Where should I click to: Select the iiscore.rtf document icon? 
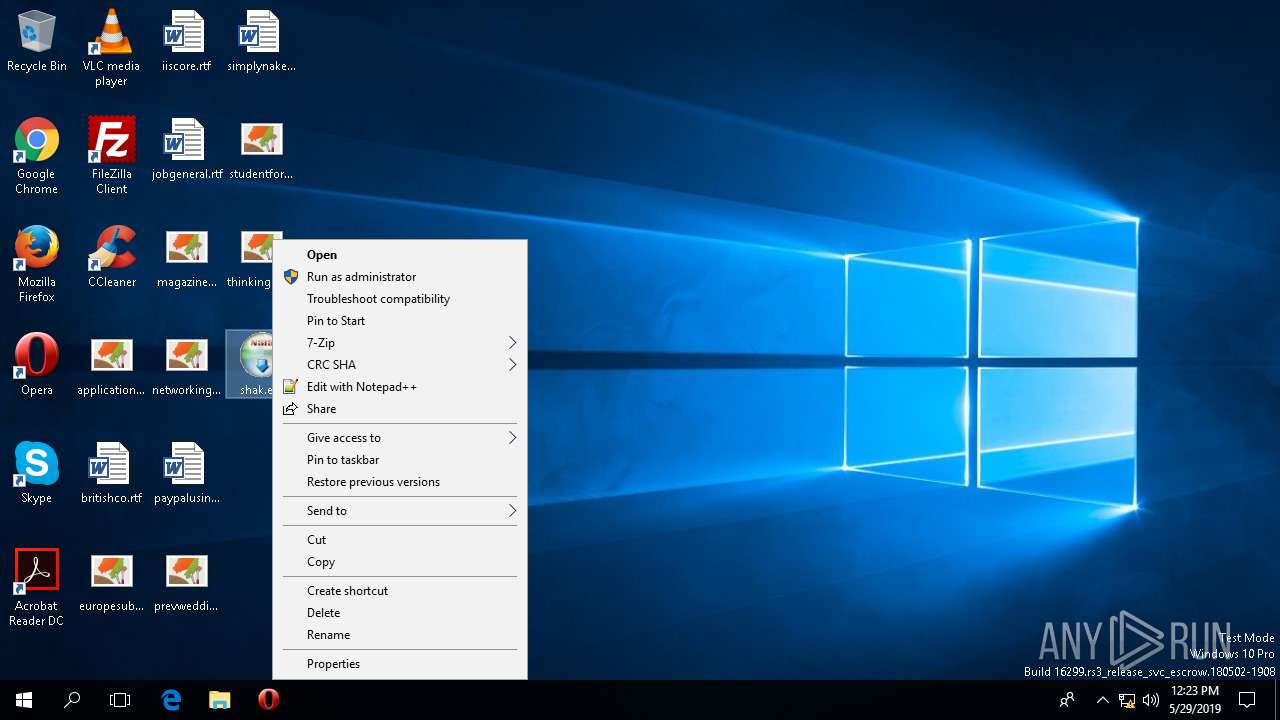(186, 41)
